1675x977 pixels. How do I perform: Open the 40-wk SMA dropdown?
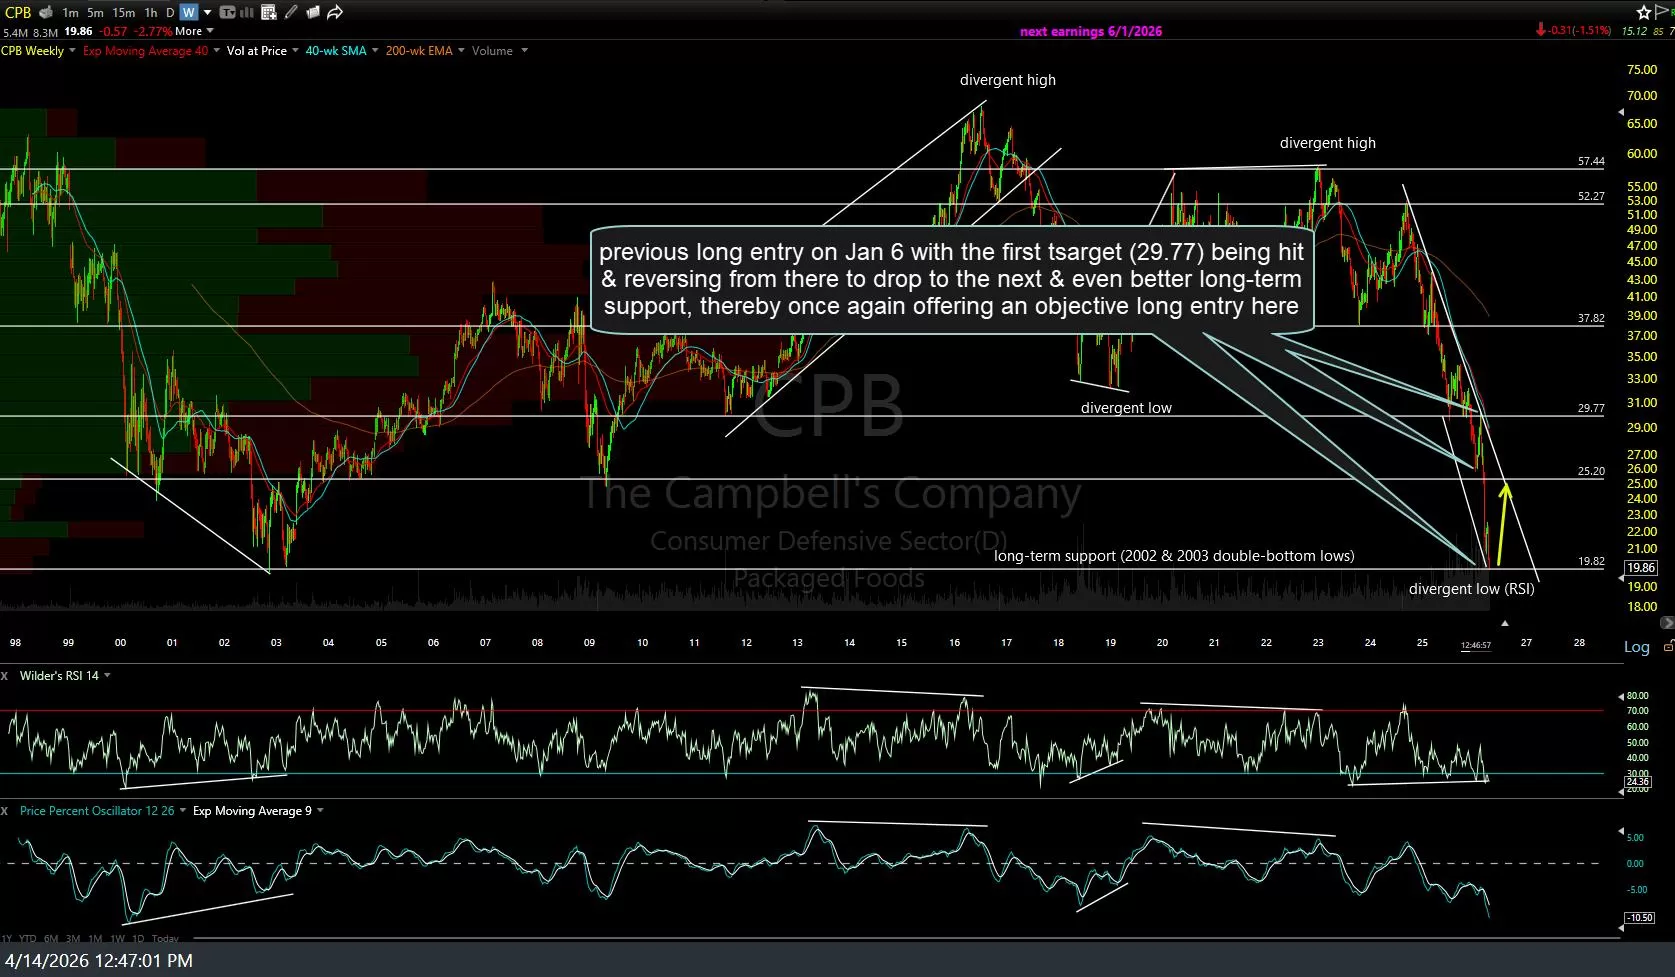coord(375,51)
